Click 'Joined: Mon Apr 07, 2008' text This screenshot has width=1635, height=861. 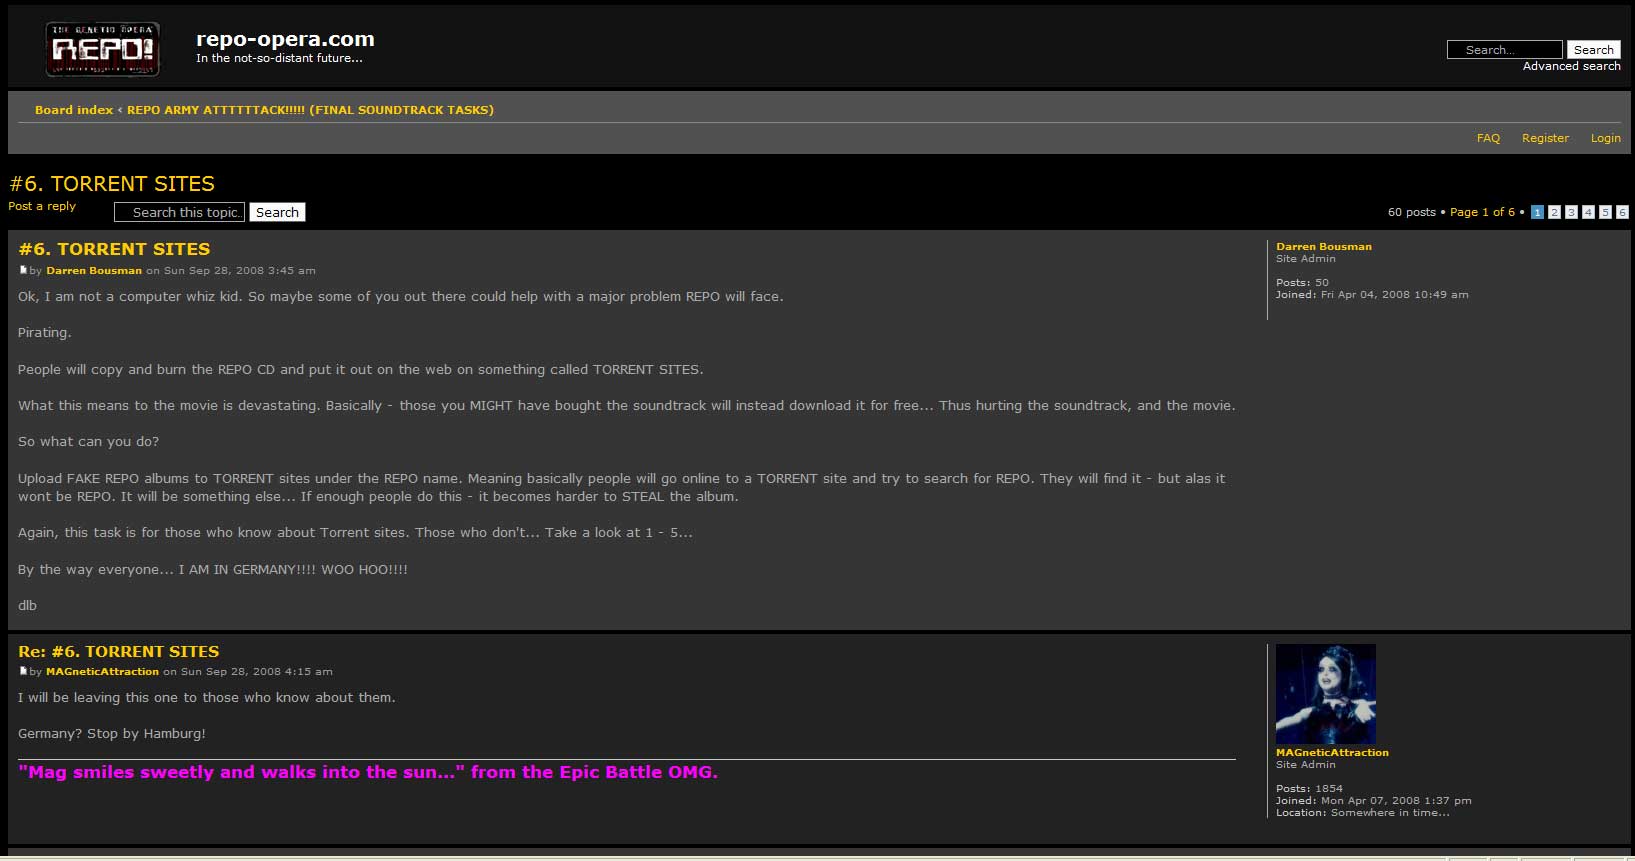(1374, 801)
